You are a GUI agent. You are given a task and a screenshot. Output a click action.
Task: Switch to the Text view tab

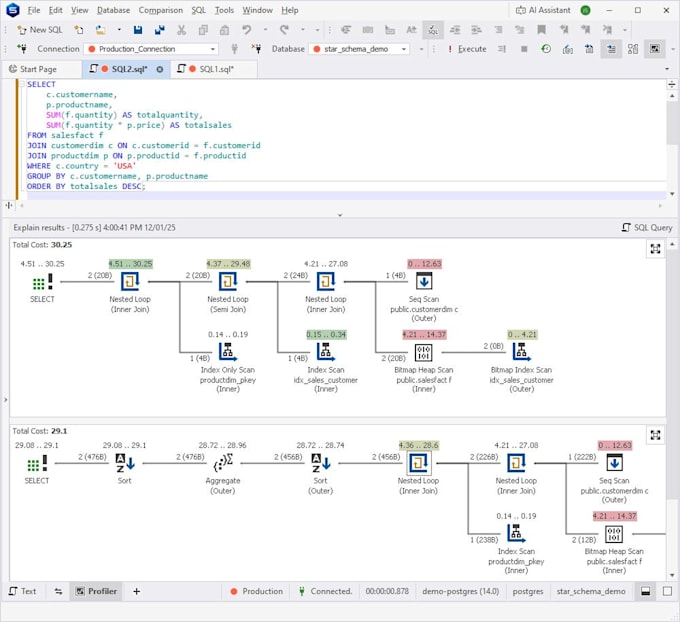(x=23, y=591)
